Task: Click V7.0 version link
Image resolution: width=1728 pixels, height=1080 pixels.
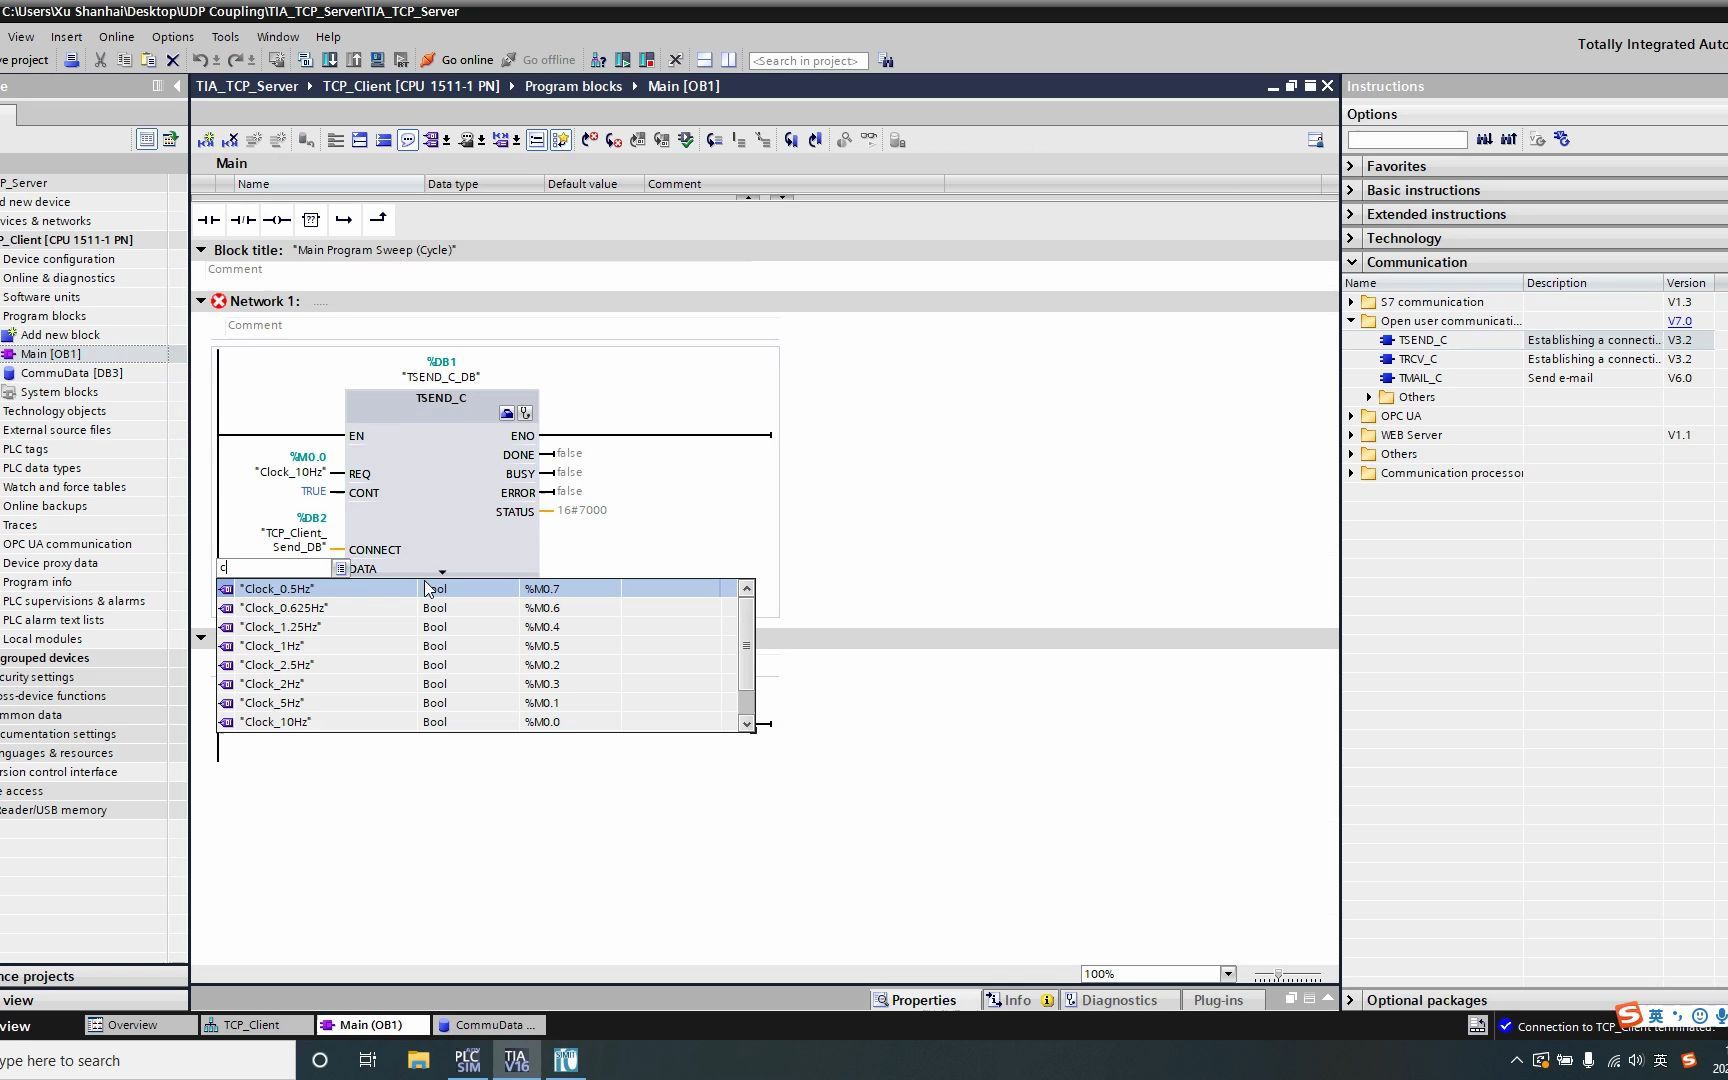Action: 1680,321
